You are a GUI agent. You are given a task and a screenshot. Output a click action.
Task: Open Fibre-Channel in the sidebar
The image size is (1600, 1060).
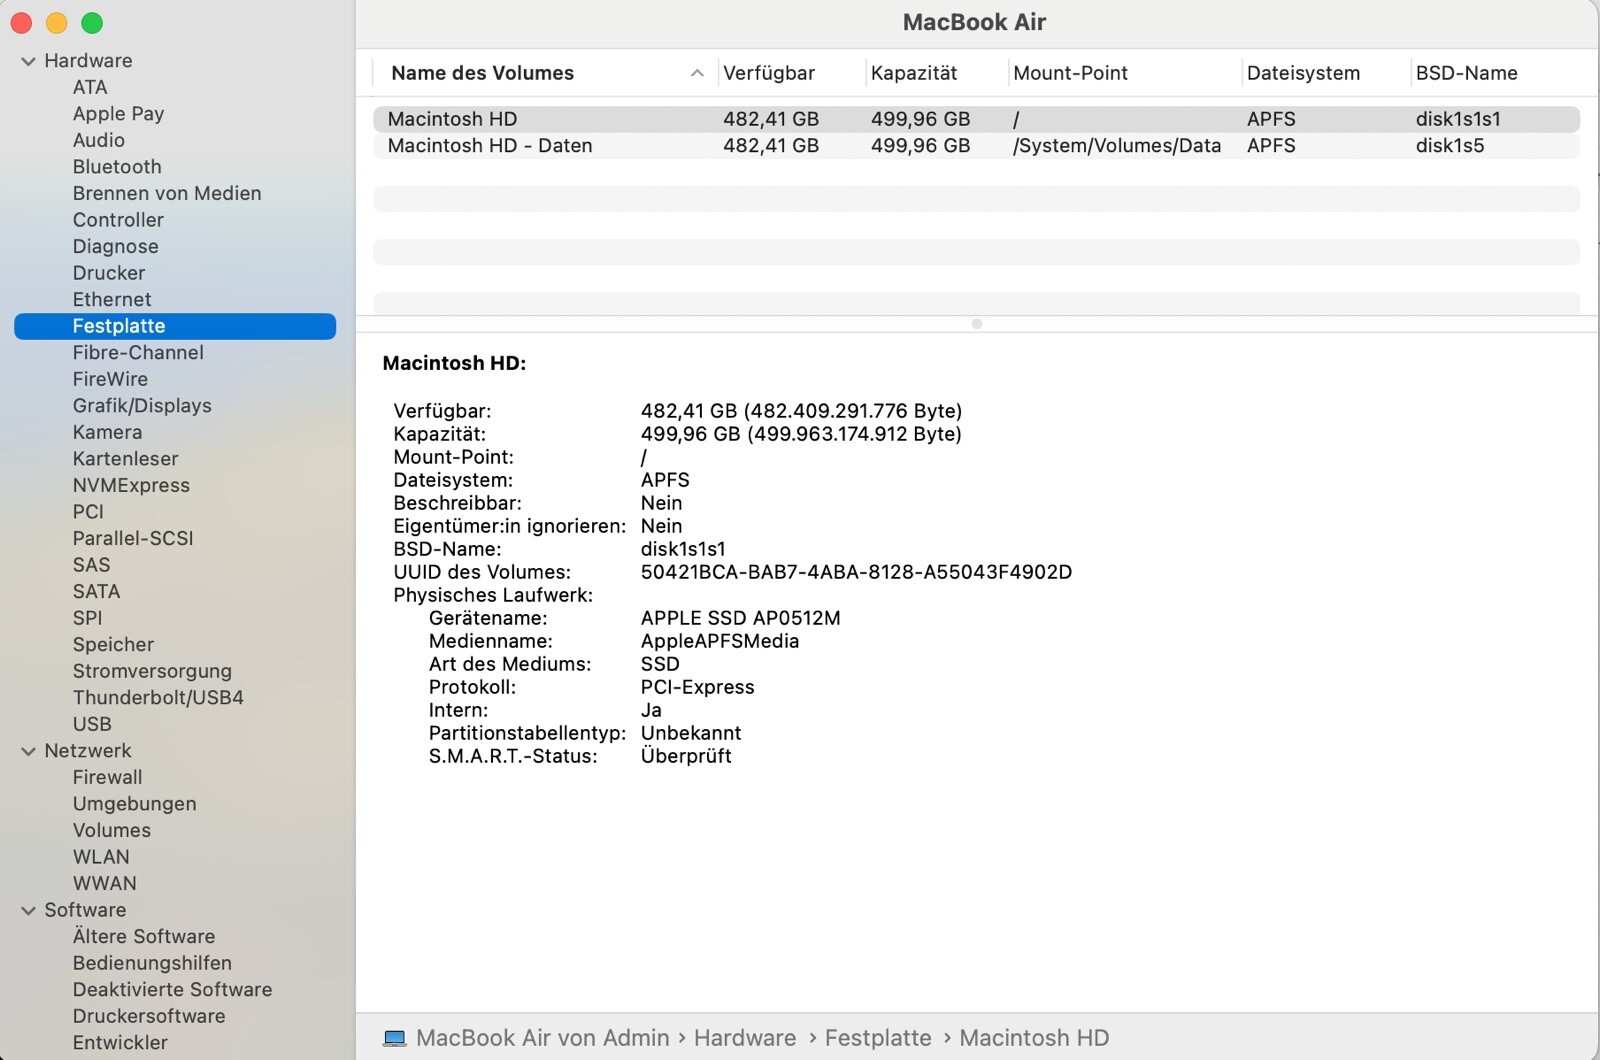[138, 352]
